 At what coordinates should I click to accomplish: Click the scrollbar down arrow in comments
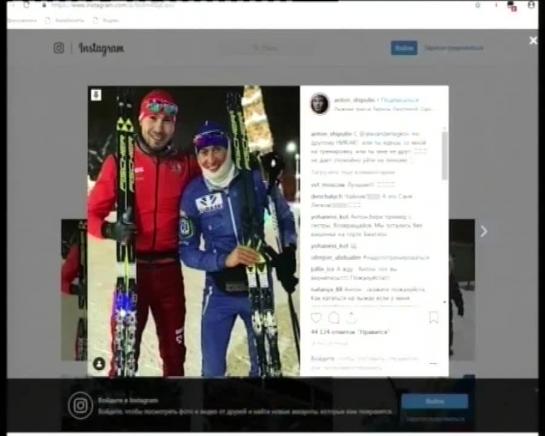(x=445, y=302)
